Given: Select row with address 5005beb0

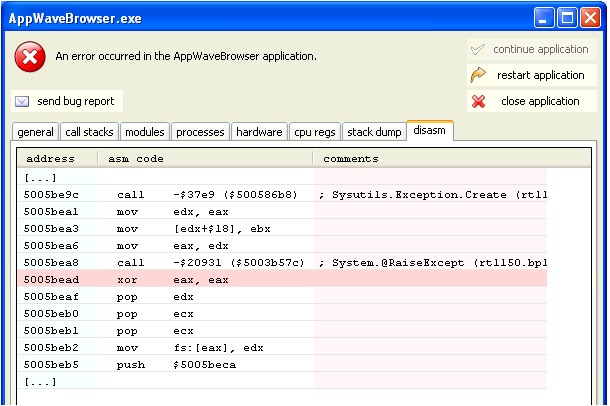Looking at the screenshot, I should click(282, 314).
